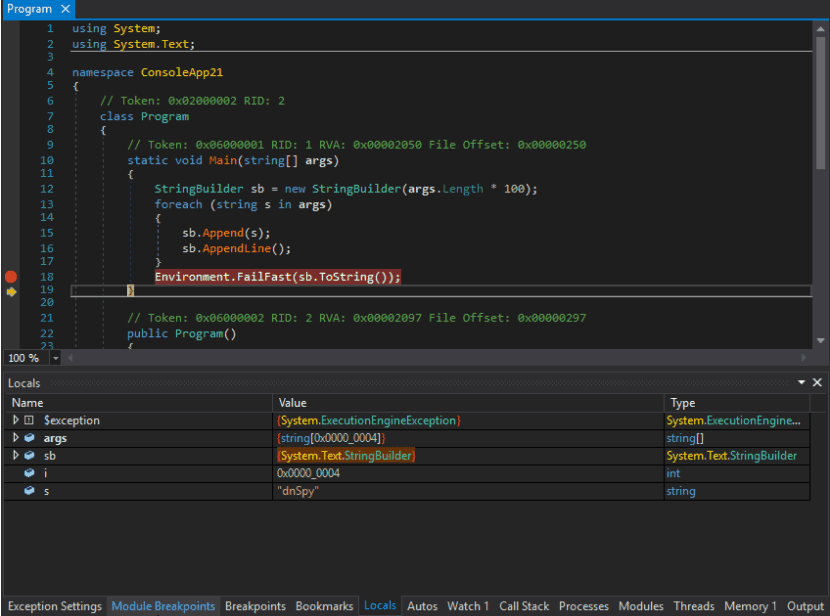Open the Locals window options dropdown arrow
830x616 pixels.
coord(801,383)
